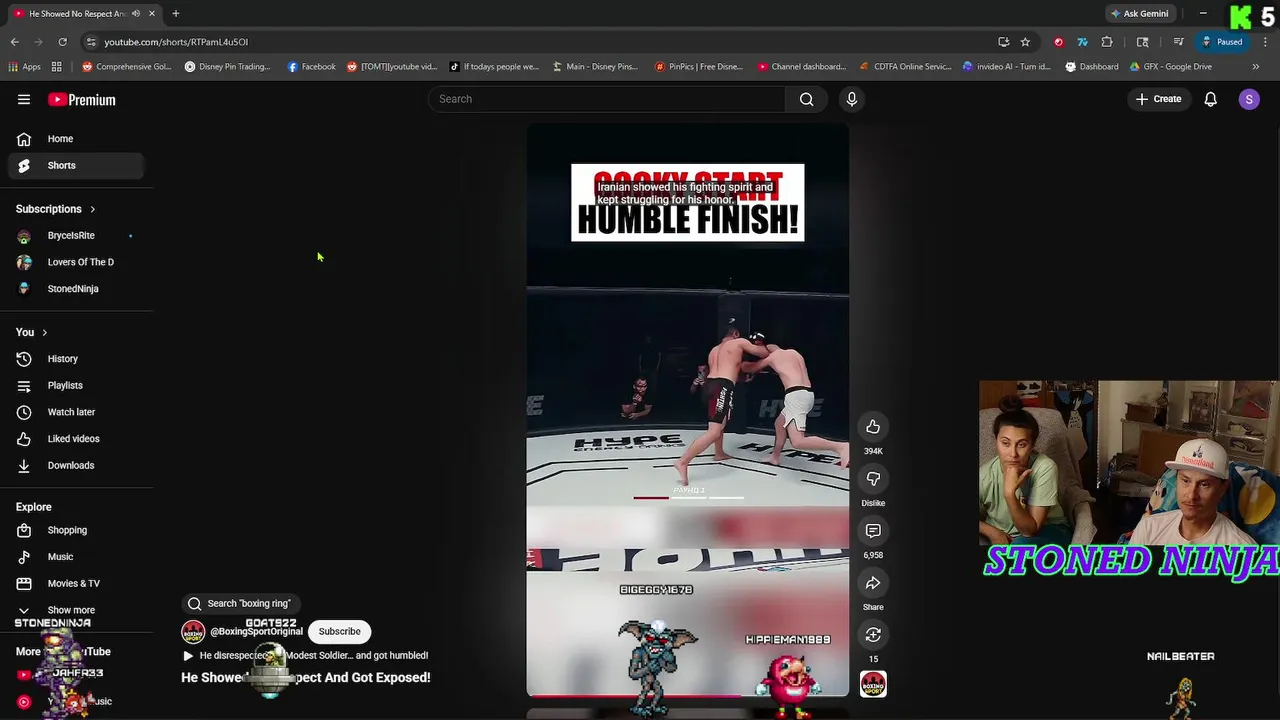Open Facebook bookmark
1280x720 pixels.
(311, 67)
